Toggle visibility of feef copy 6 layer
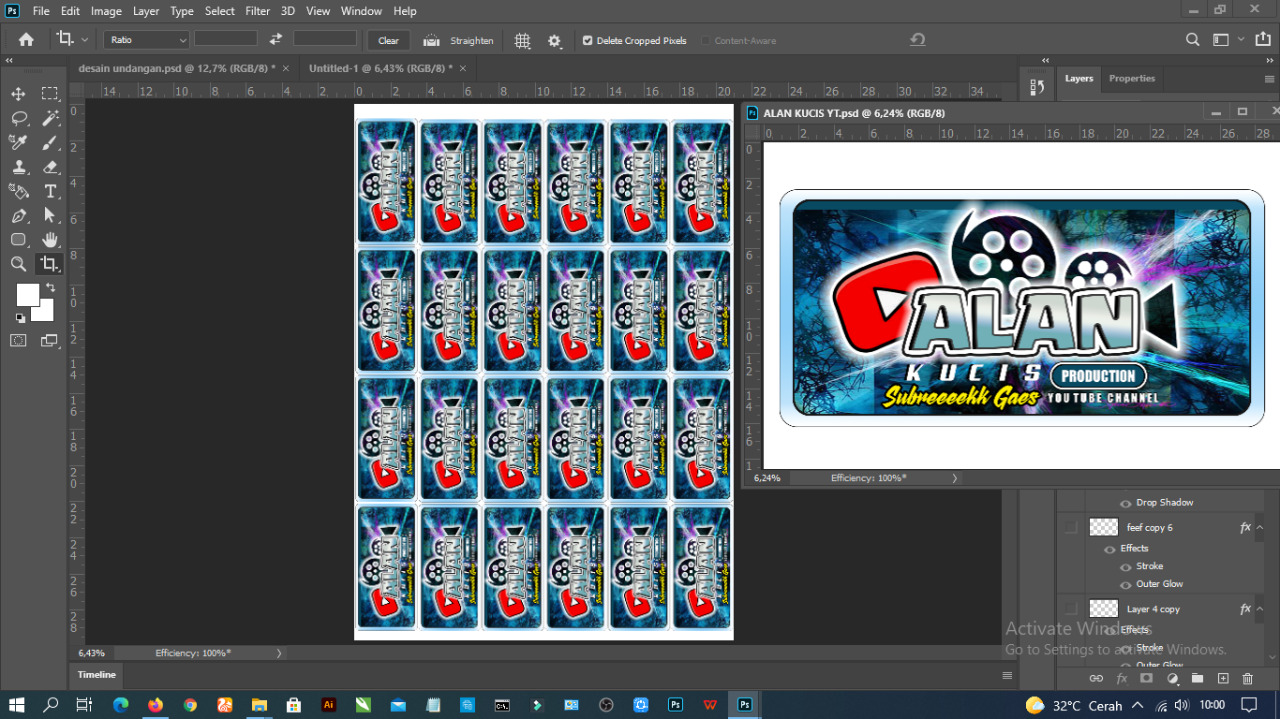Image resolution: width=1280 pixels, height=719 pixels. click(x=1071, y=527)
